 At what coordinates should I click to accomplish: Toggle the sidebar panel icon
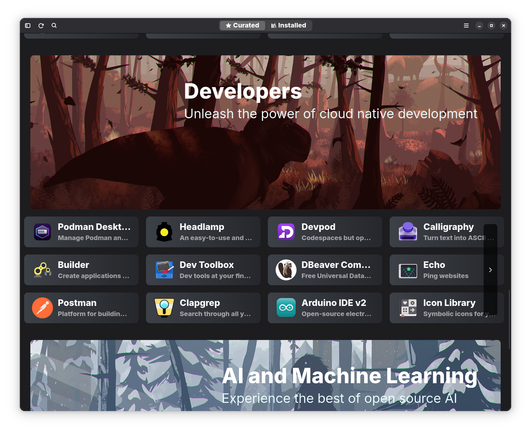click(28, 25)
